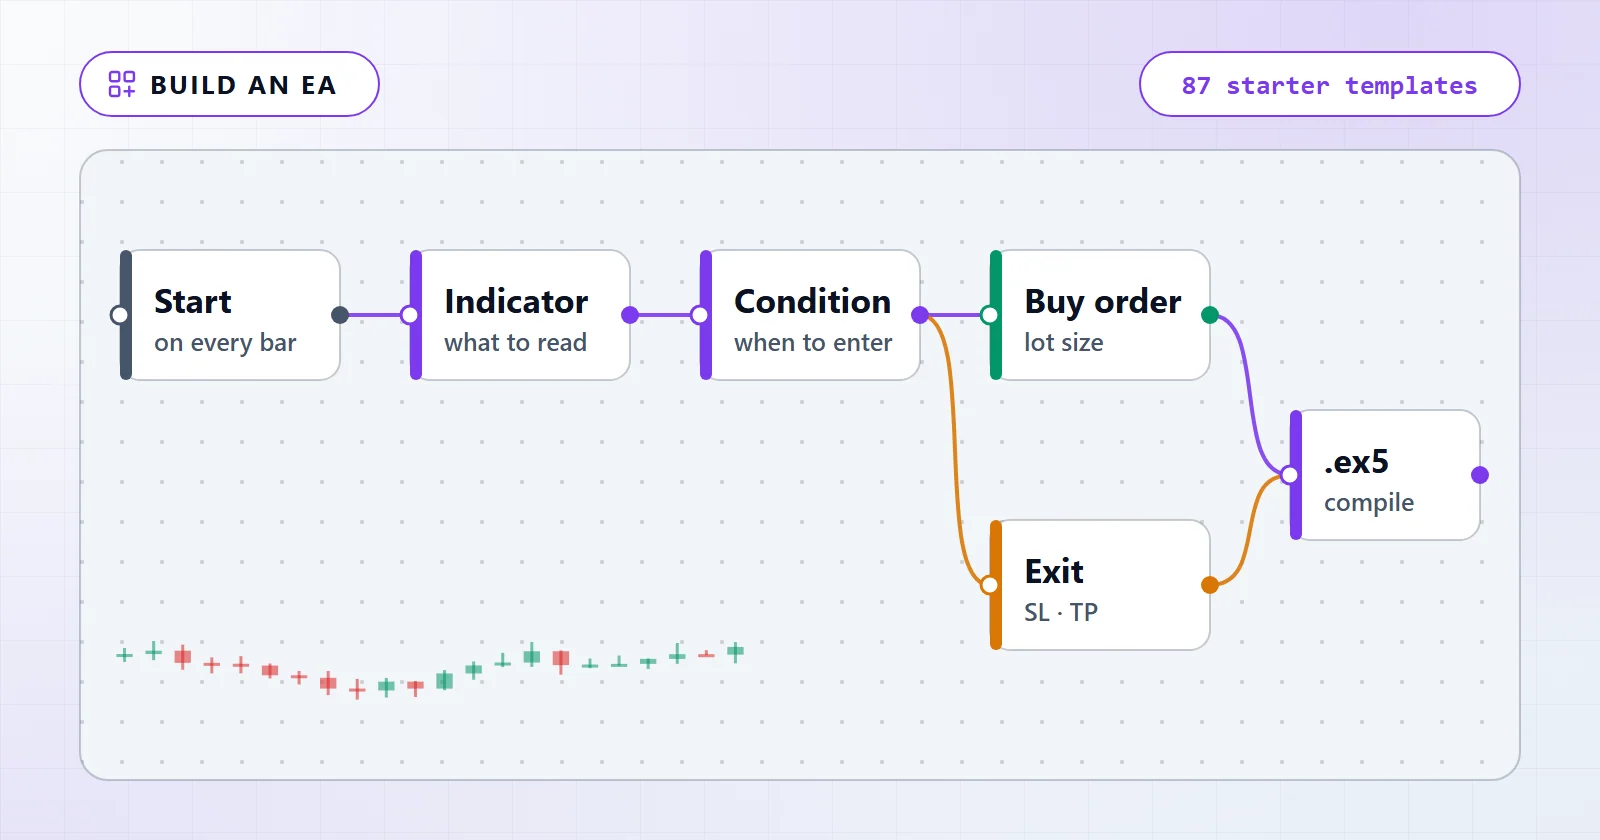Click the BUILD AN EA pill button

coord(229,84)
